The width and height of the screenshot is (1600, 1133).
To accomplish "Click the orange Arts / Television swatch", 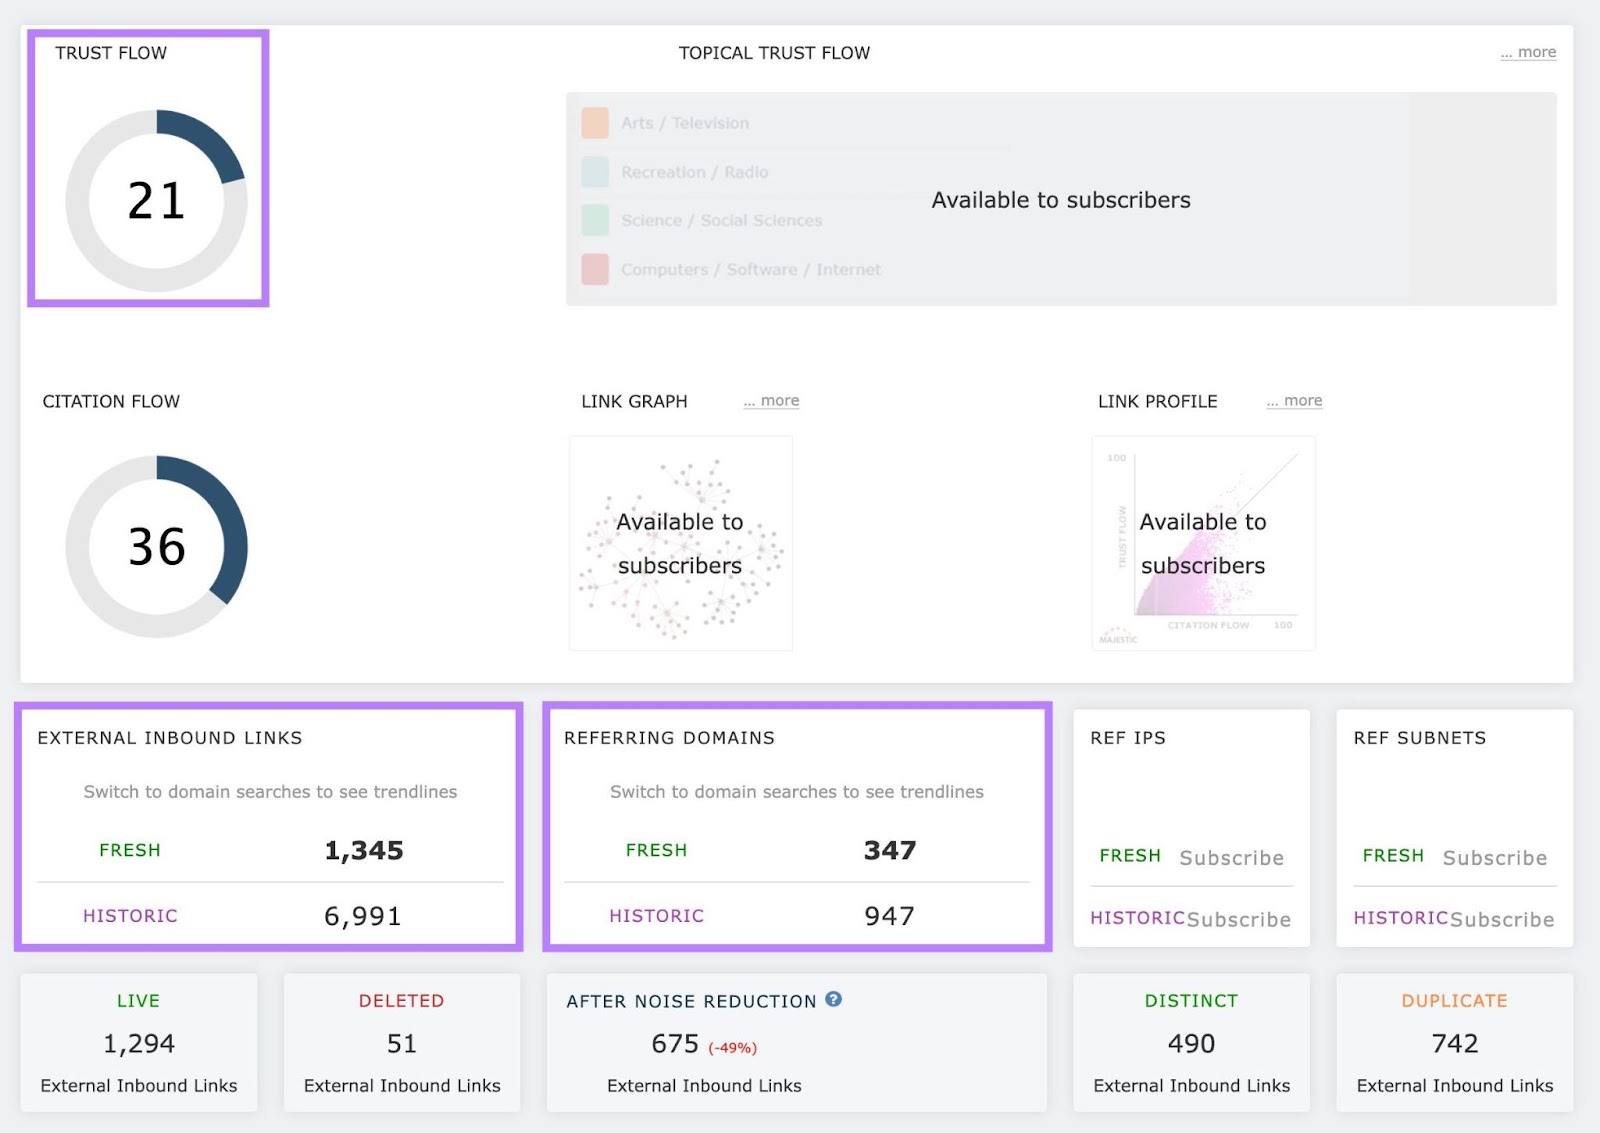I will coord(595,123).
